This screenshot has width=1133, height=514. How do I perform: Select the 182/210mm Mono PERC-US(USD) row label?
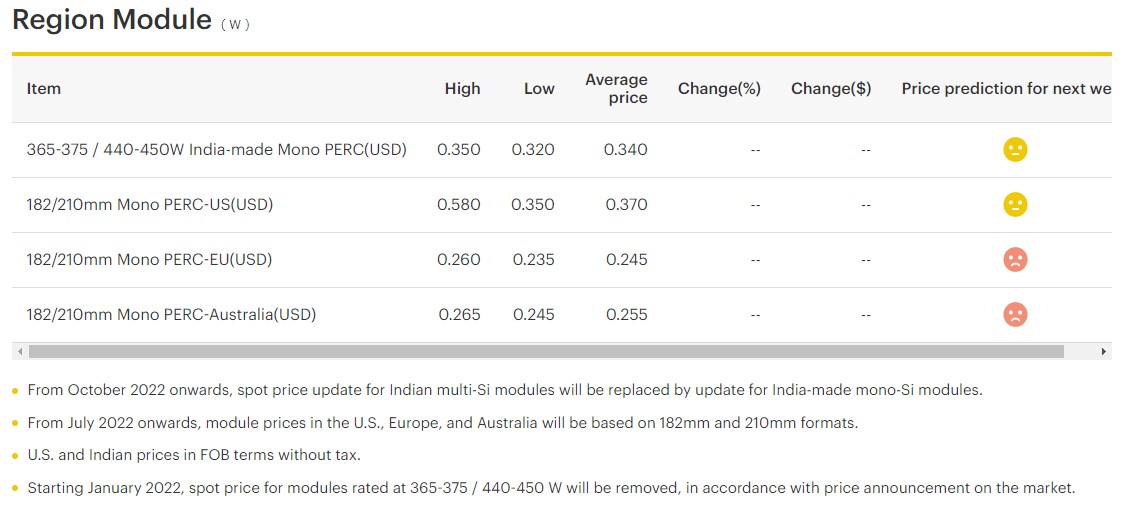(150, 205)
